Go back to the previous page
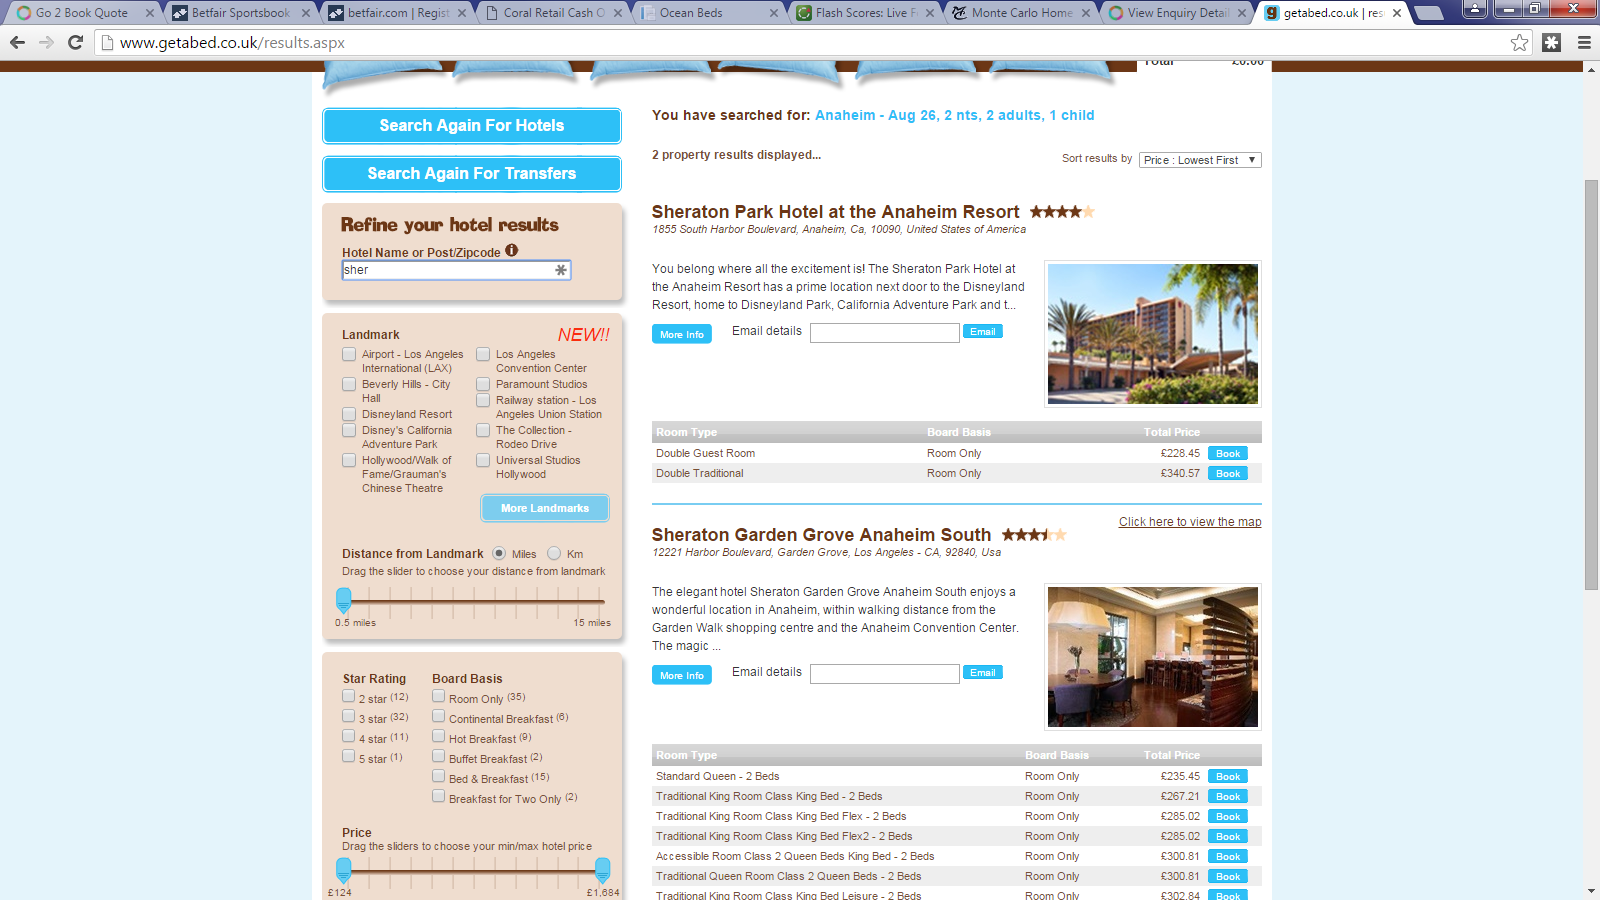The height and width of the screenshot is (900, 1600). click(x=17, y=43)
